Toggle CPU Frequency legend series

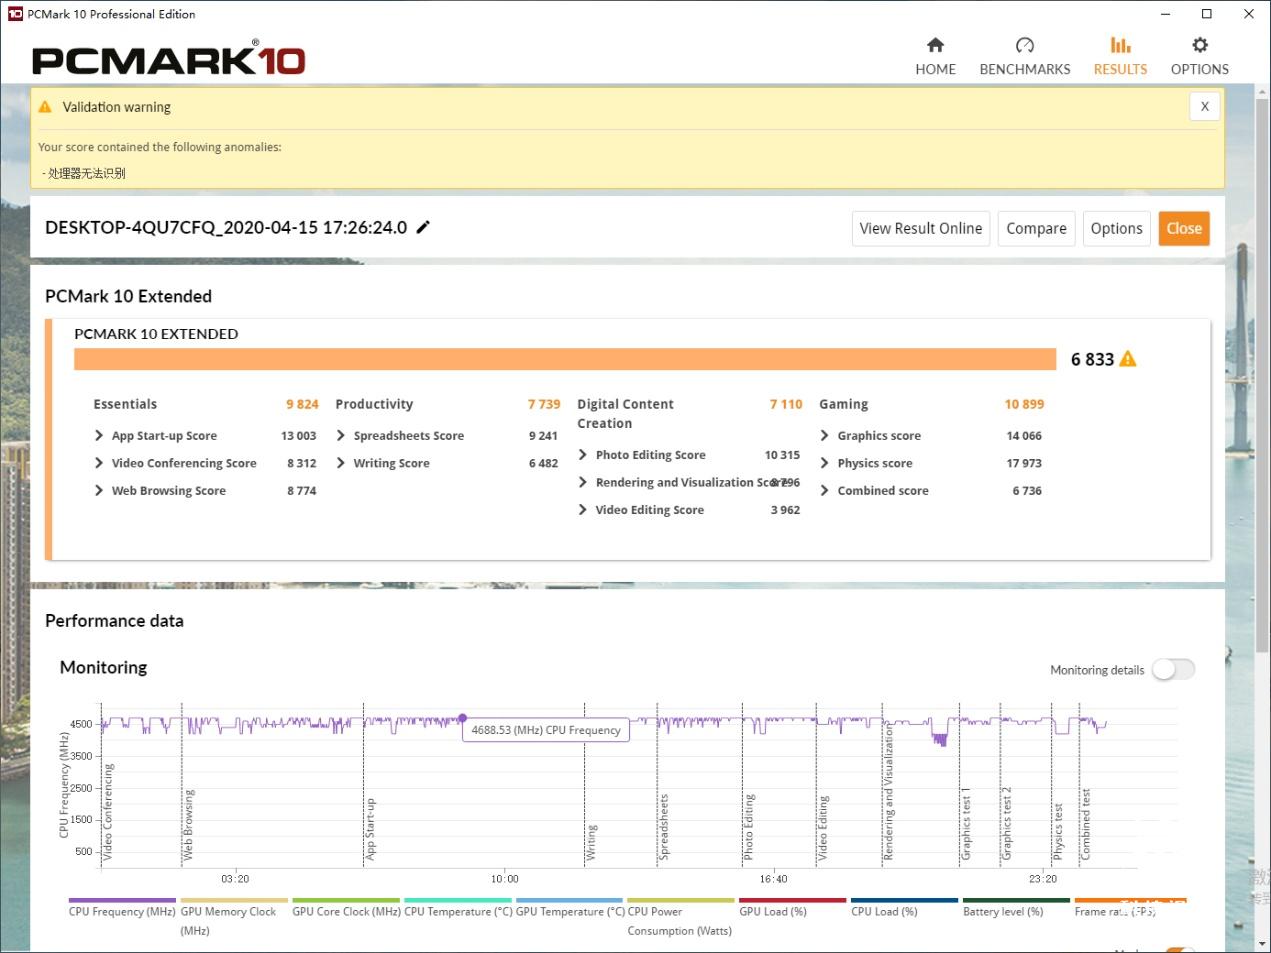point(121,911)
